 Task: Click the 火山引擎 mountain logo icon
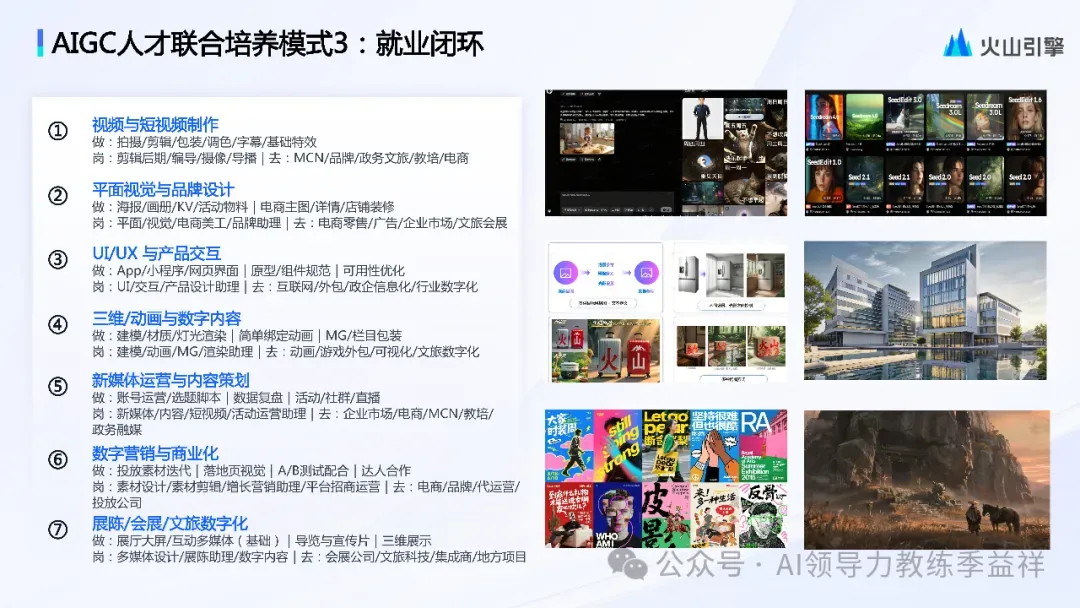click(958, 43)
